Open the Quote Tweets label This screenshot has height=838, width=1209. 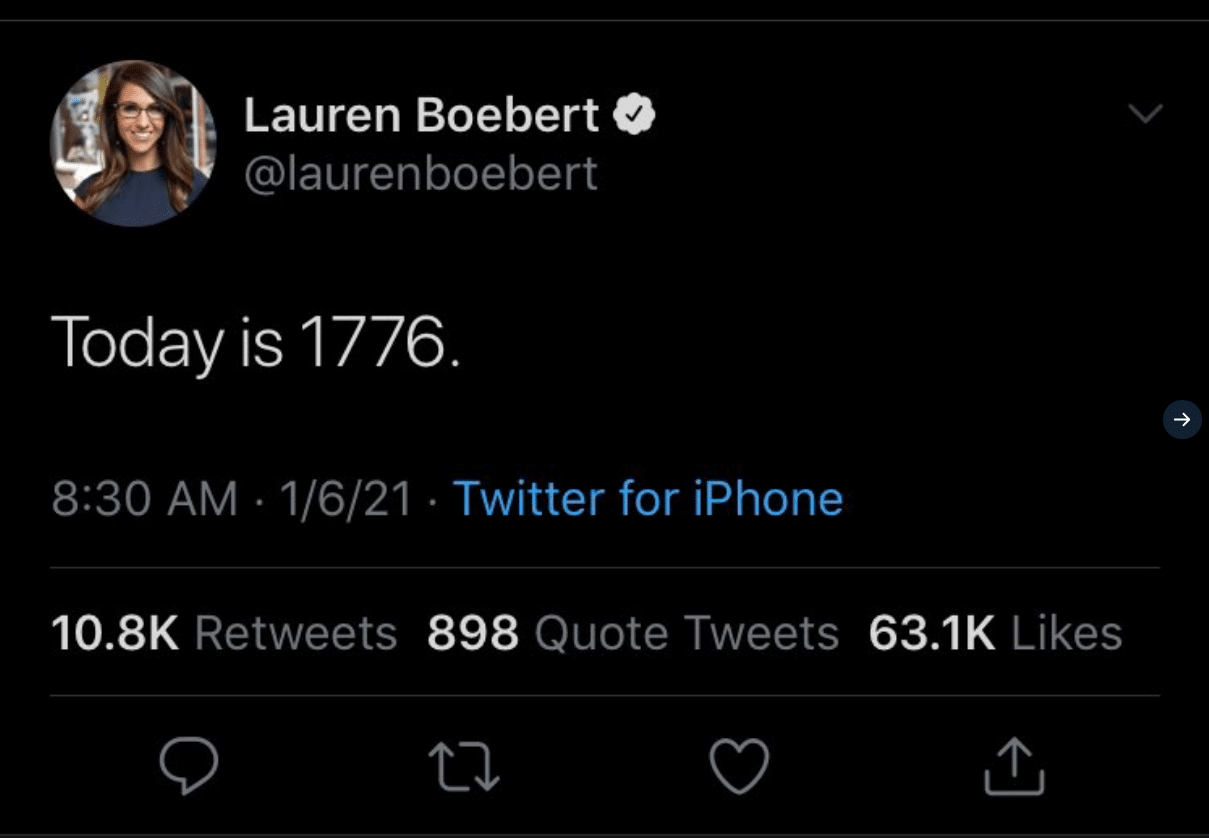(x=687, y=633)
